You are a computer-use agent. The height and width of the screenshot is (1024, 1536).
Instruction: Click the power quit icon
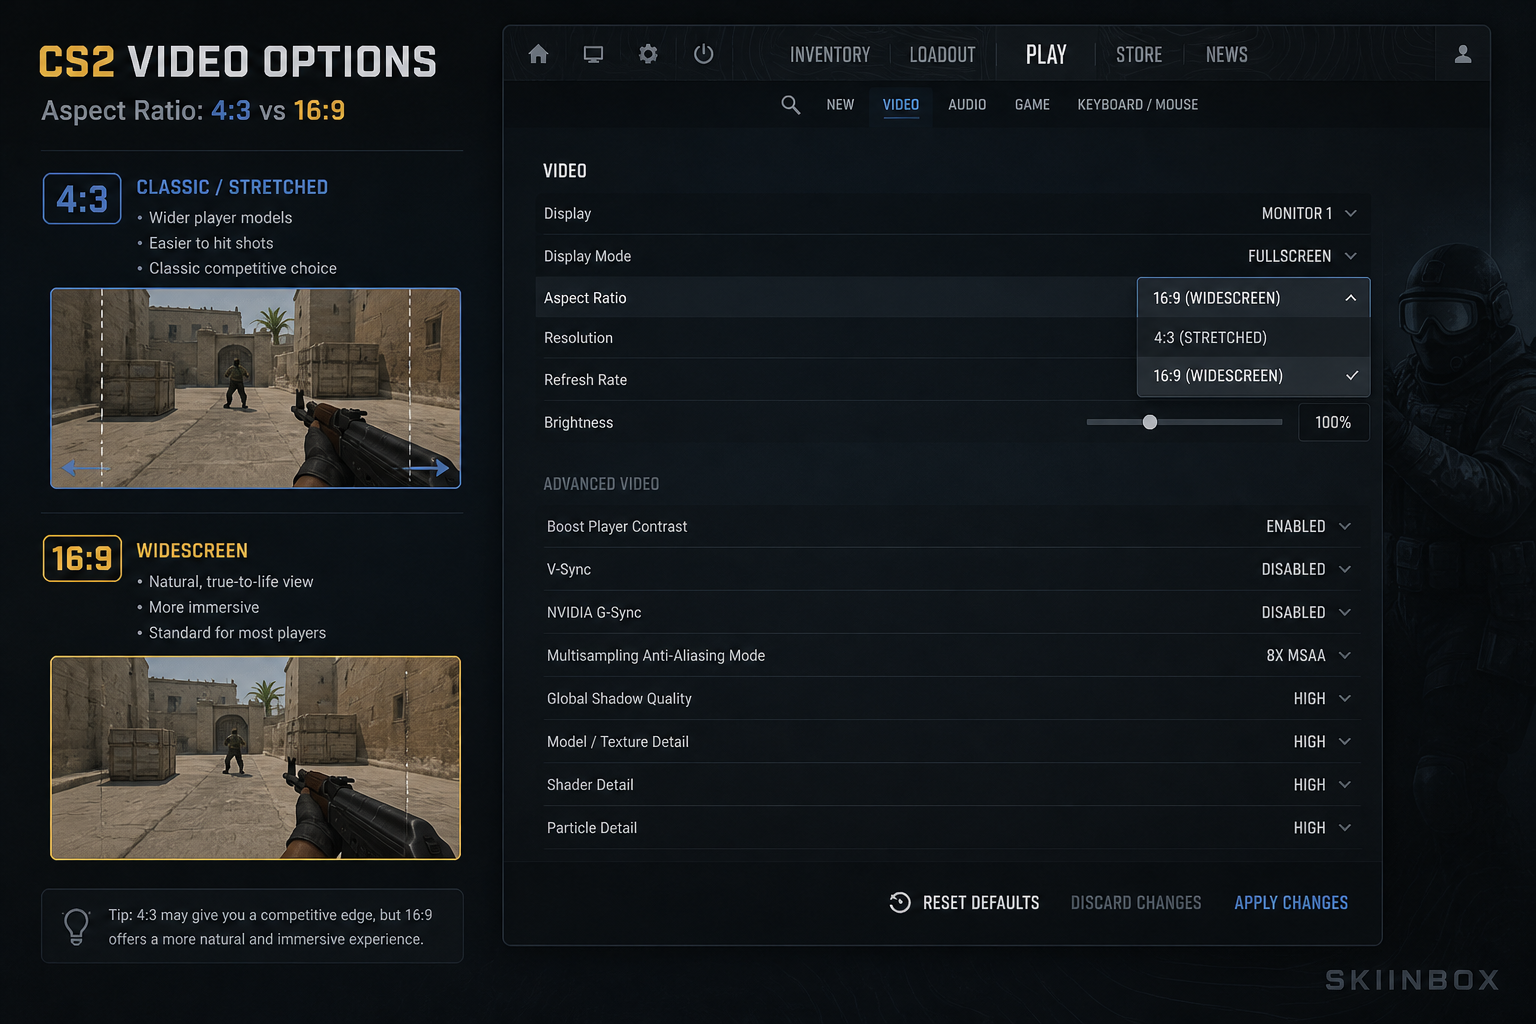pos(704,54)
